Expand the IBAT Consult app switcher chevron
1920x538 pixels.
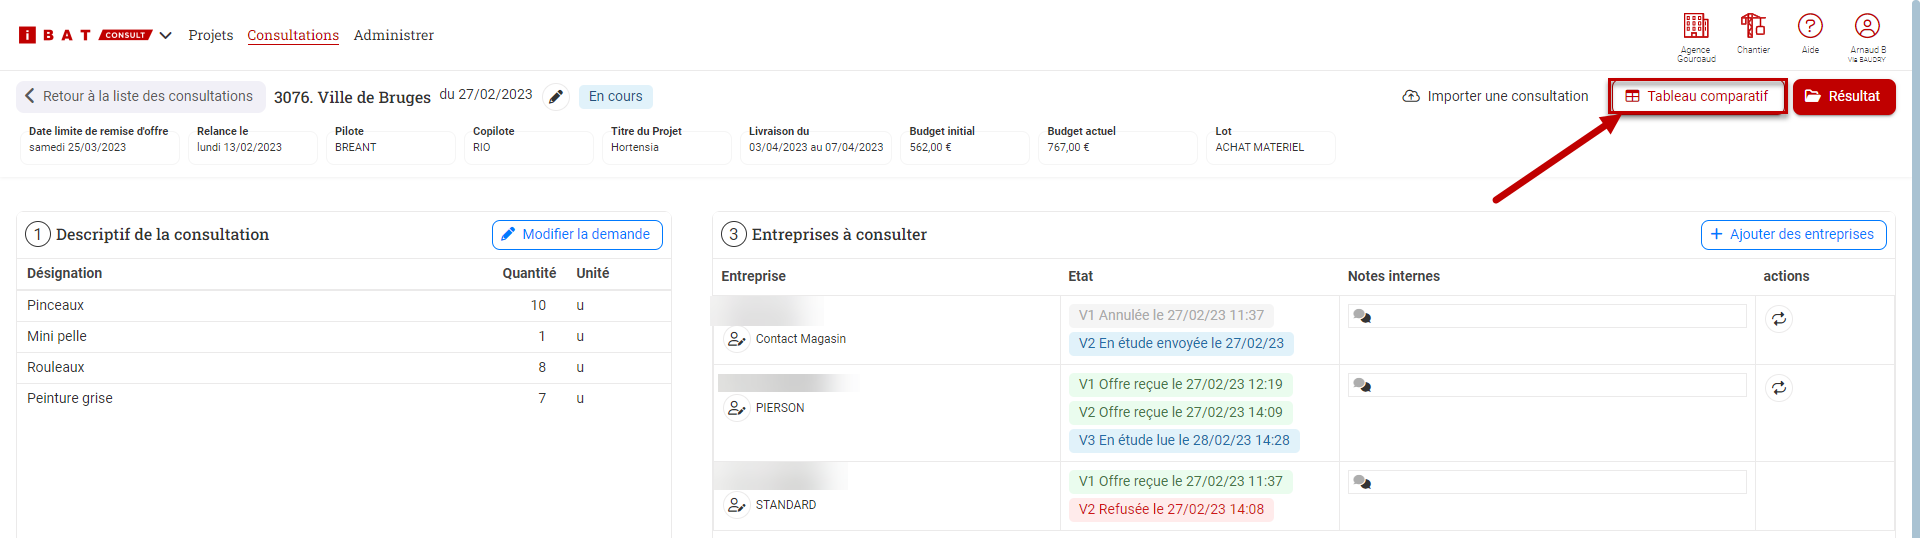tap(166, 36)
